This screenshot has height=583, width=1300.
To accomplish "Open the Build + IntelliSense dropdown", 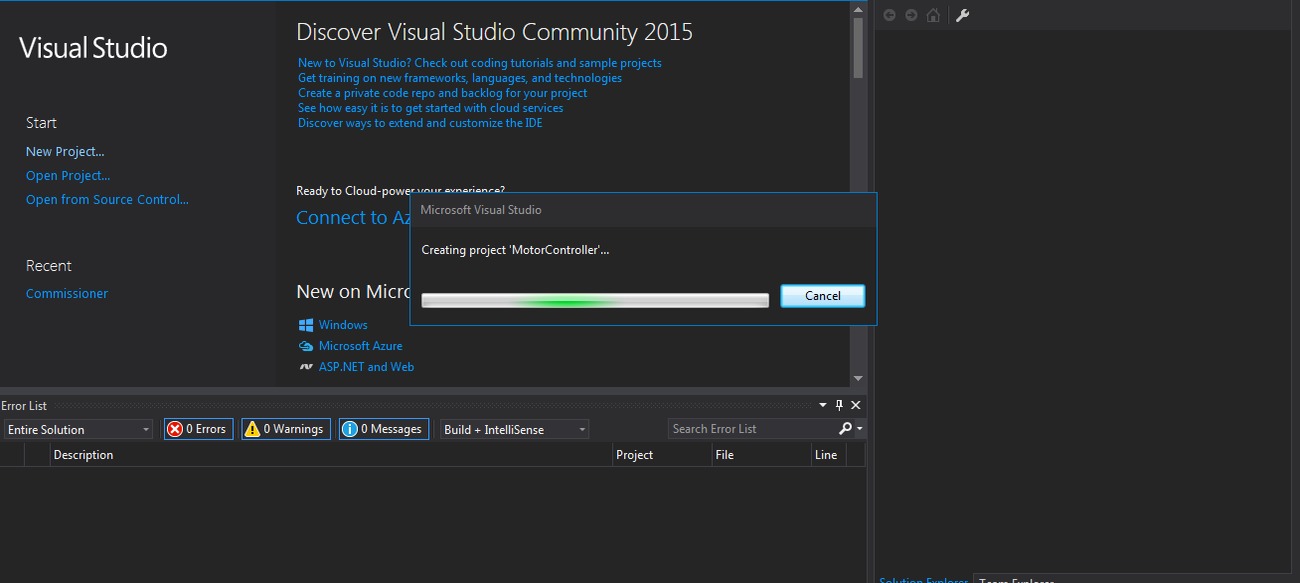I will (514, 429).
